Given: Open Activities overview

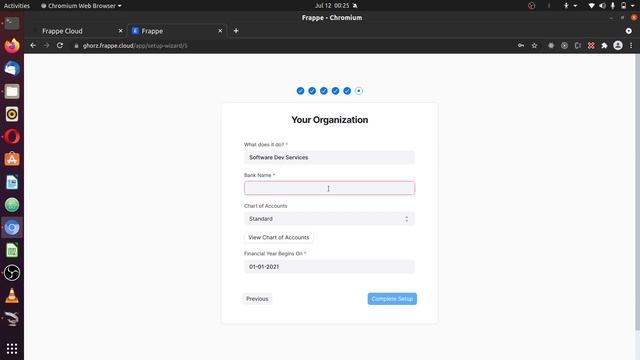Looking at the screenshot, I should click(17, 6).
